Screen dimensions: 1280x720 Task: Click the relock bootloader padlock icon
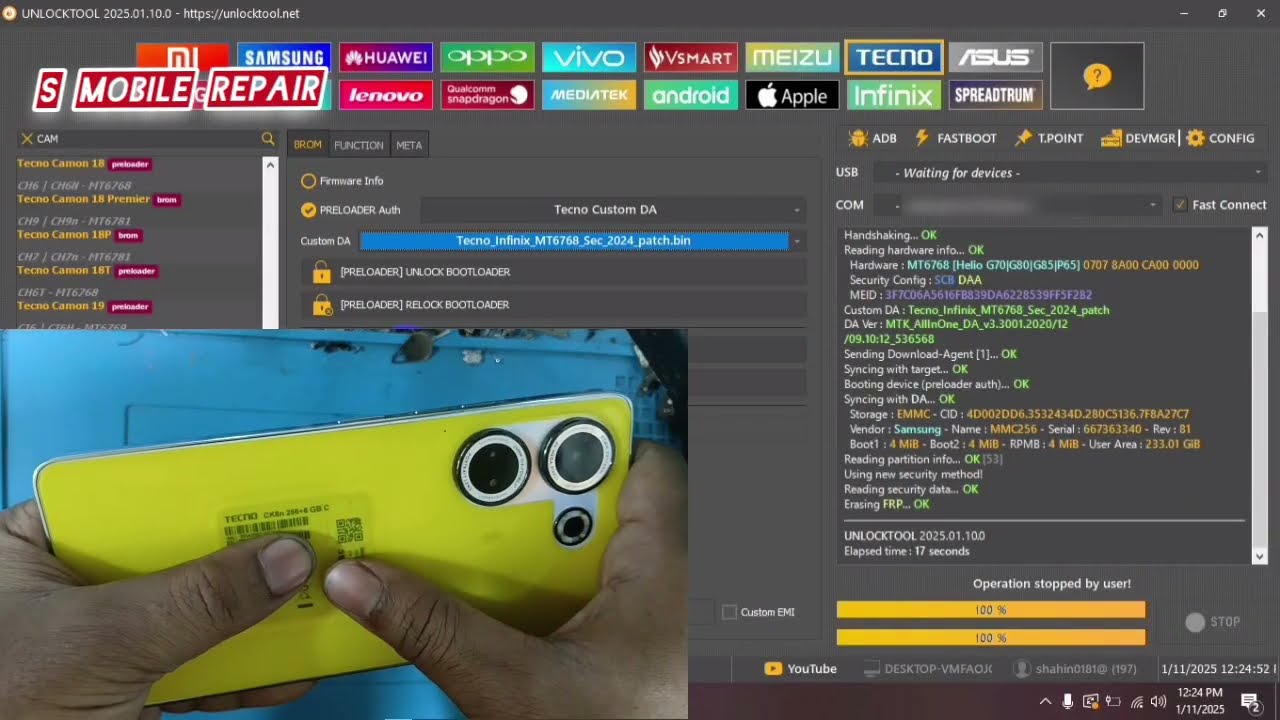click(321, 305)
